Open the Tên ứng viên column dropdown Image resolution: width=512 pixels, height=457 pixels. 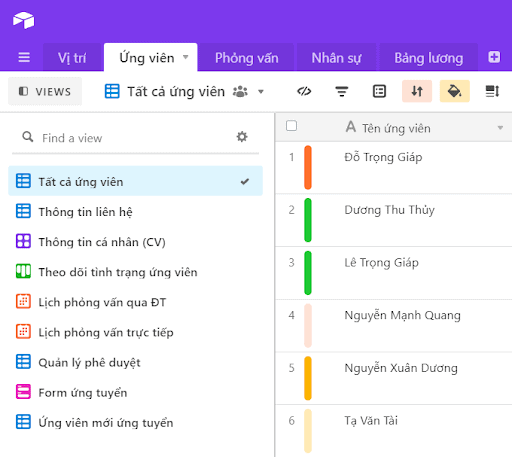coord(500,128)
